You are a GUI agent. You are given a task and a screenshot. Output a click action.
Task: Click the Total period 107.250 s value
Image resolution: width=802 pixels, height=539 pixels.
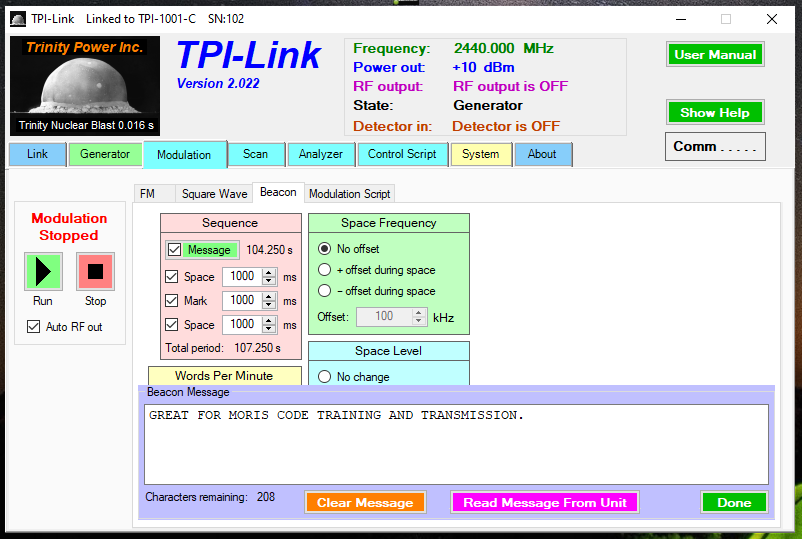[x=257, y=348]
